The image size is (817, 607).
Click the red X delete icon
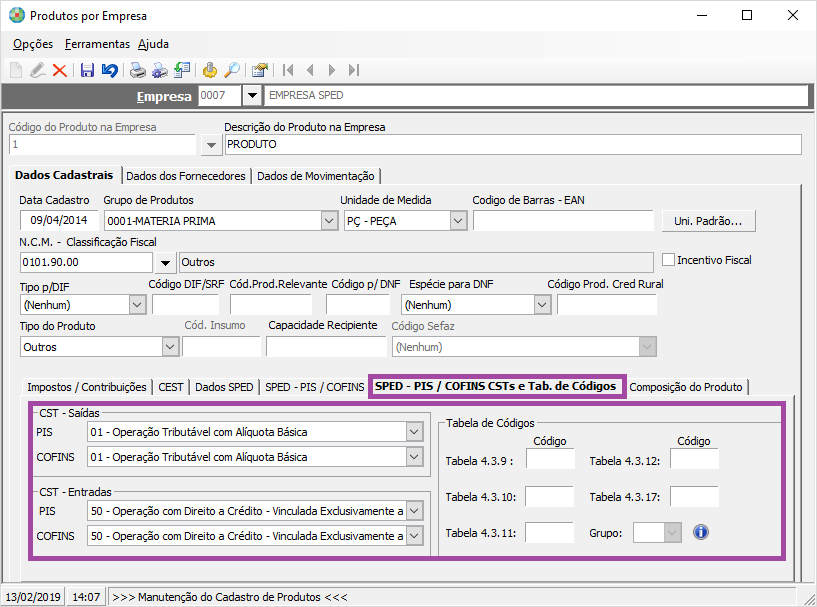point(60,70)
